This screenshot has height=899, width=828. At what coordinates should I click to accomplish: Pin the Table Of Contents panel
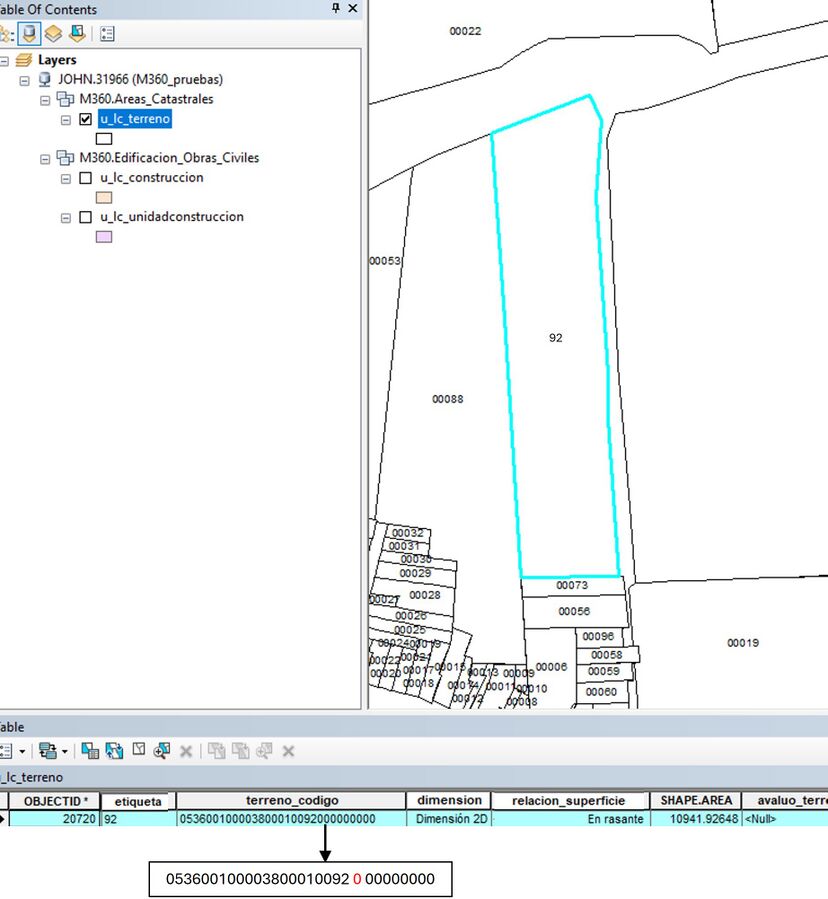tap(335, 9)
